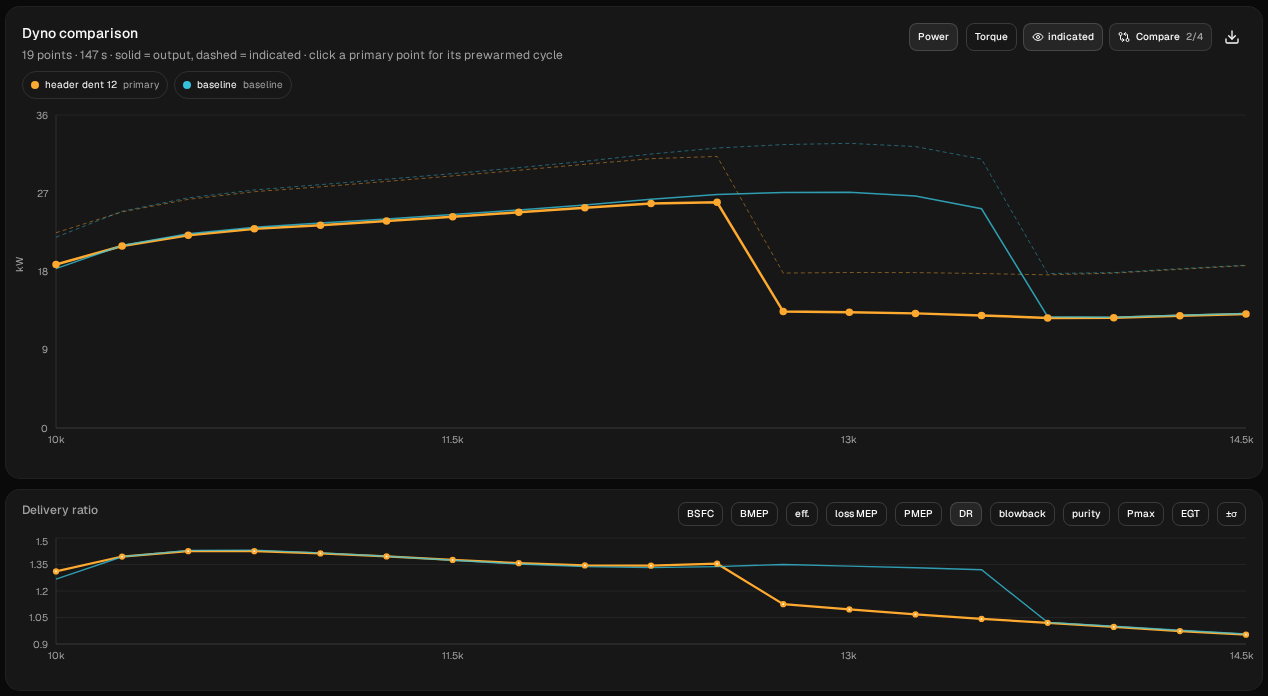The height and width of the screenshot is (696, 1268).
Task: Click the delivery ratio point at 10k rpm
Action: click(56, 571)
